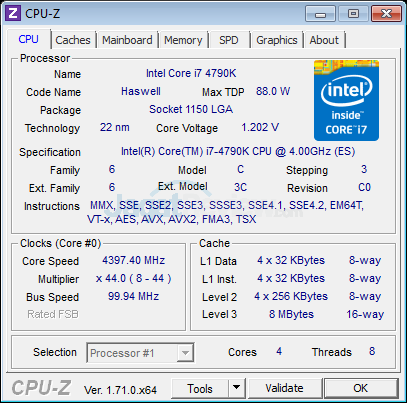Click the Level 3 cache value 8 MBytes

(x=291, y=314)
